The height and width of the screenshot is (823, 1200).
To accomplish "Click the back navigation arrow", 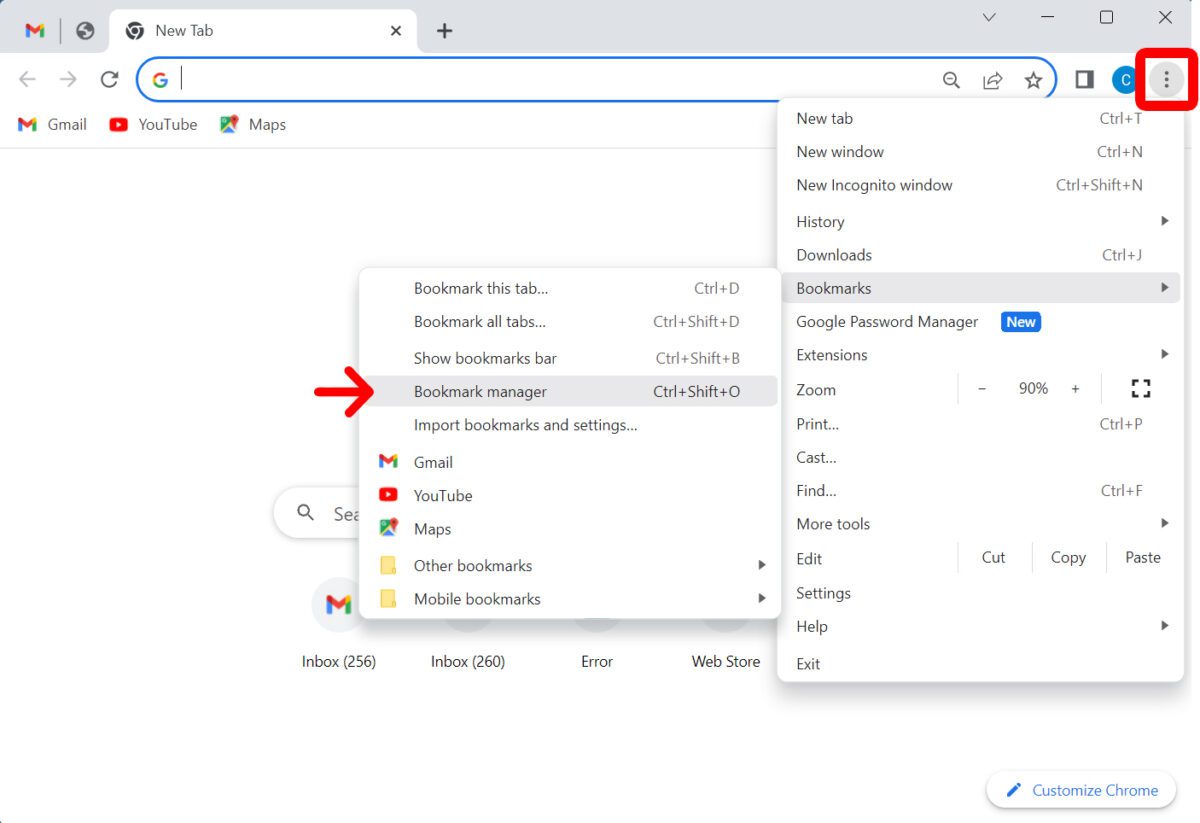I will pos(27,79).
